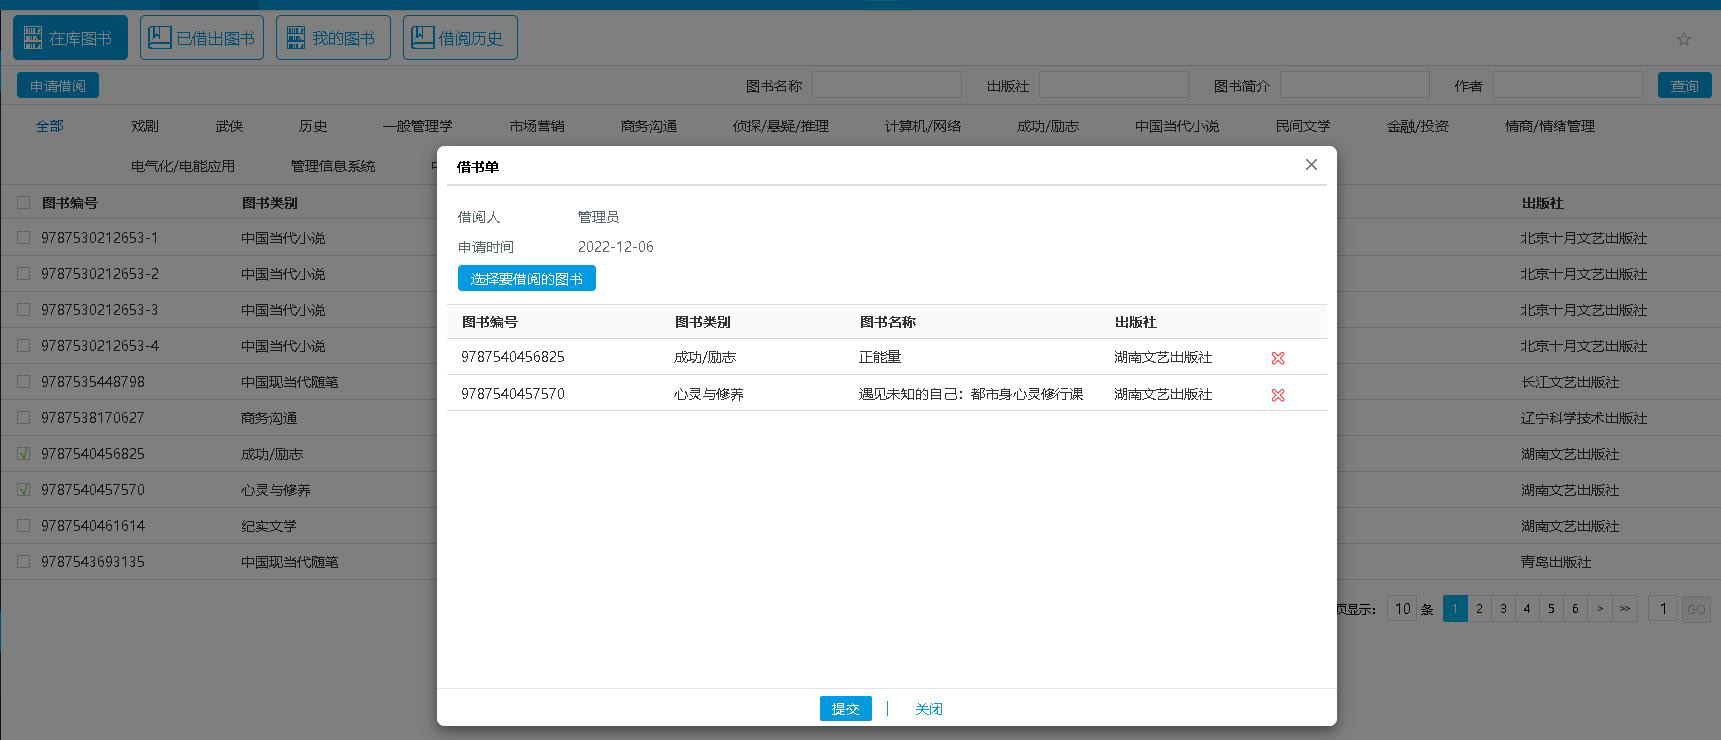Remove the 正能量 book from the borrow list
Image resolution: width=1721 pixels, height=740 pixels.
(1277, 358)
